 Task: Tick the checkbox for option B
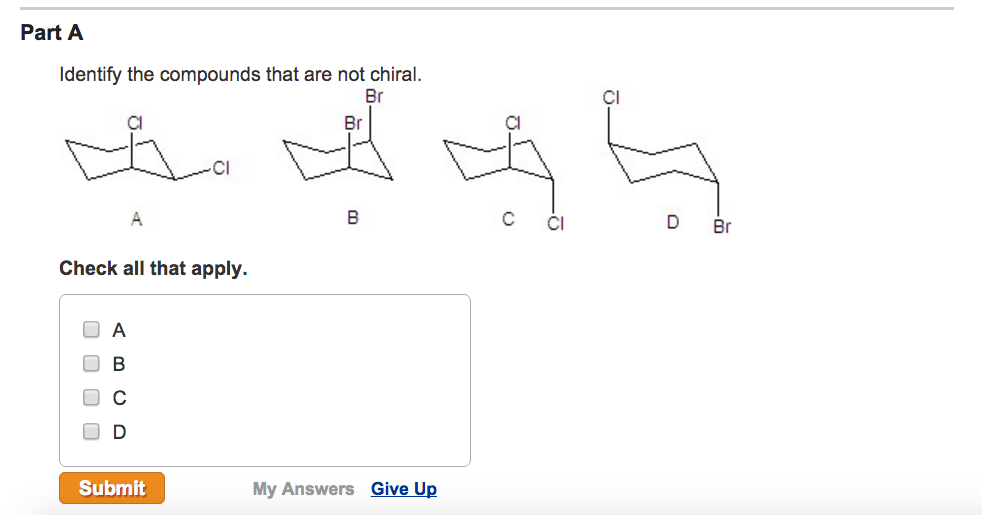(x=92, y=363)
